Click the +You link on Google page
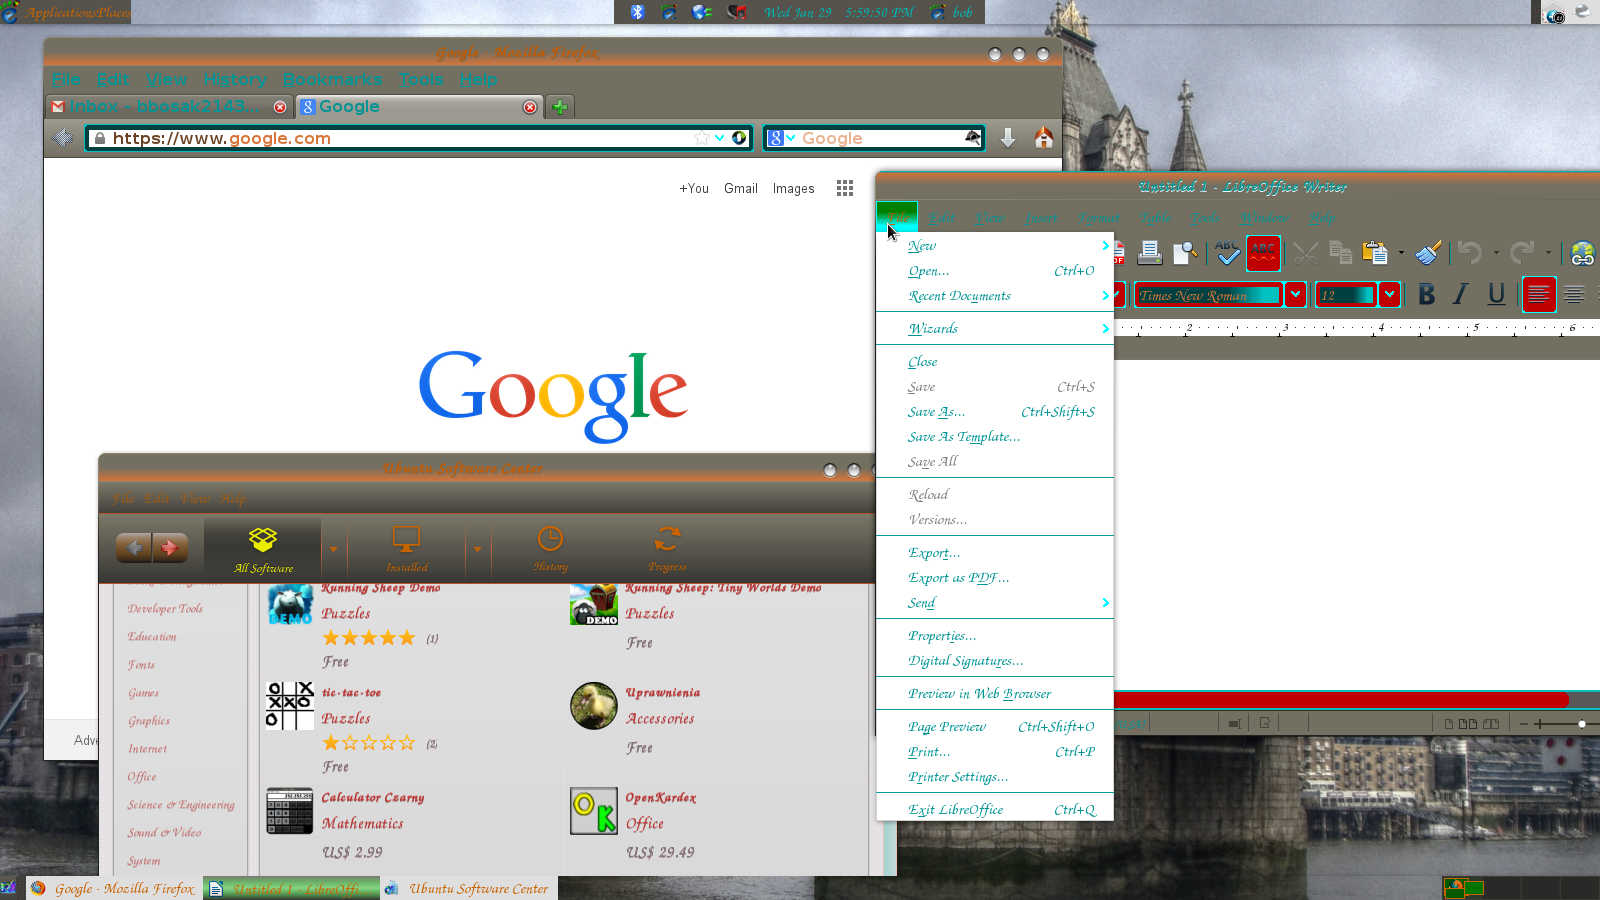The width and height of the screenshot is (1600, 900). click(694, 188)
